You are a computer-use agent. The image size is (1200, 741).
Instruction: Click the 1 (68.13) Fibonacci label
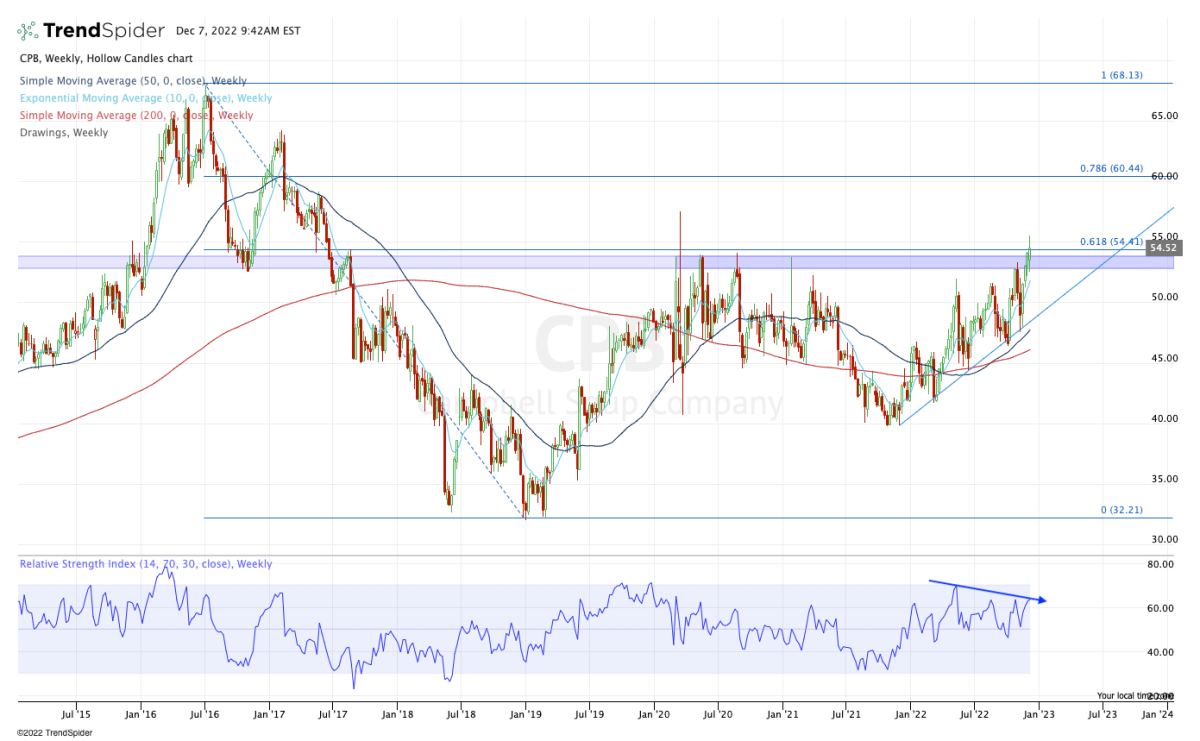point(1120,75)
